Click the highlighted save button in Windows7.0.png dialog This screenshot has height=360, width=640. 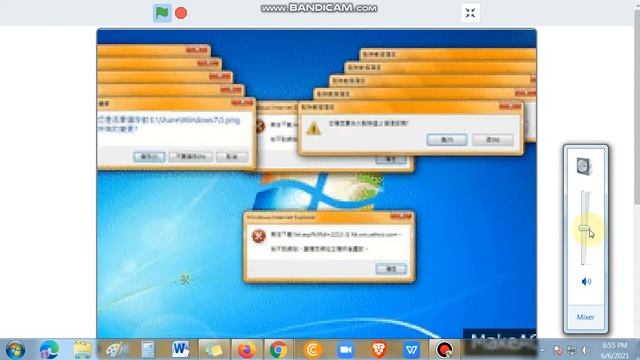tap(149, 157)
